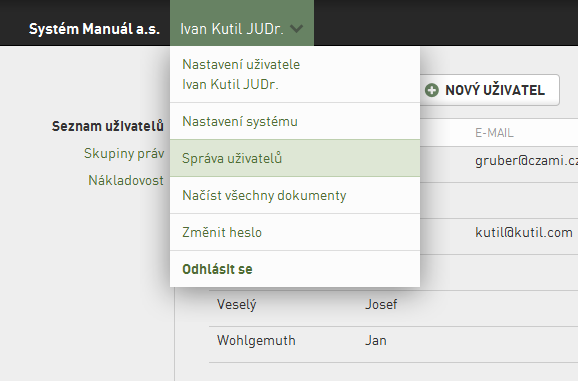
Task: Click Odhlásit se to log out
Action: pos(295,269)
